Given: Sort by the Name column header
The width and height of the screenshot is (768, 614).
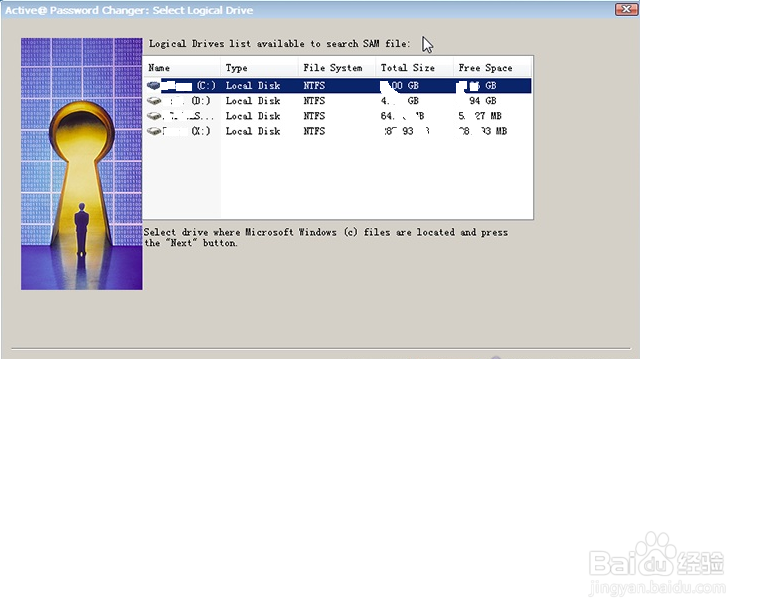Looking at the screenshot, I should click(x=181, y=68).
